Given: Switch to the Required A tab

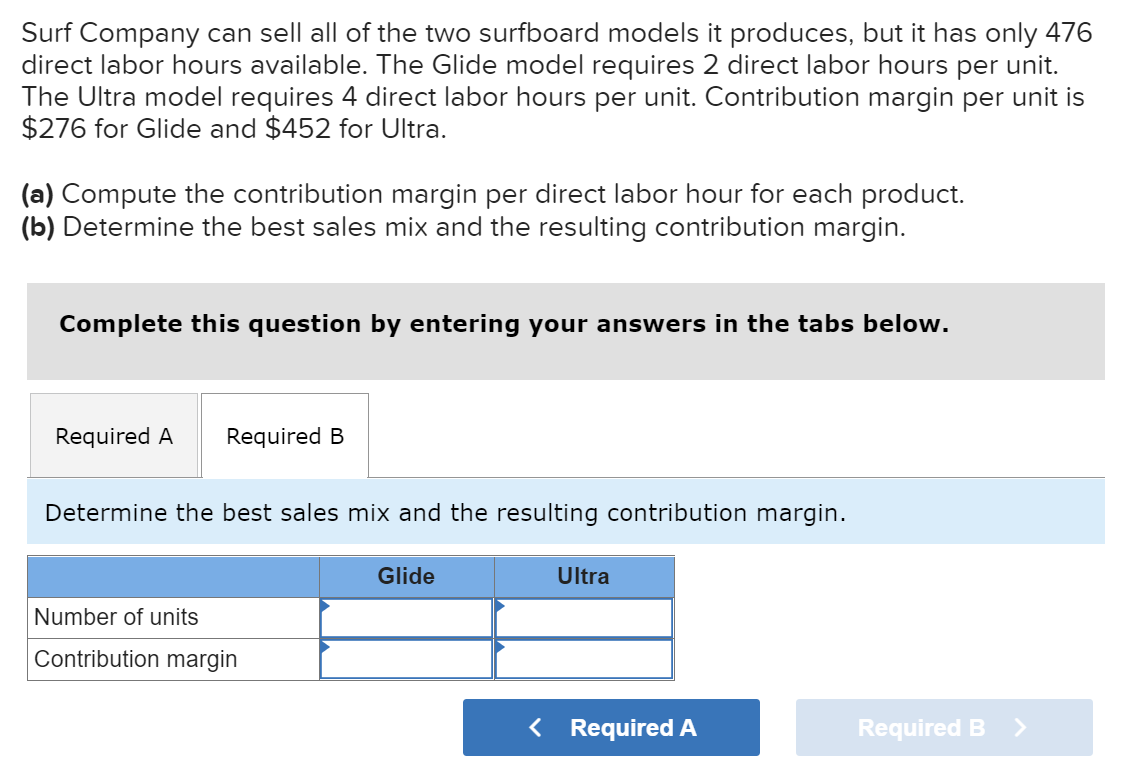Looking at the screenshot, I should [114, 436].
